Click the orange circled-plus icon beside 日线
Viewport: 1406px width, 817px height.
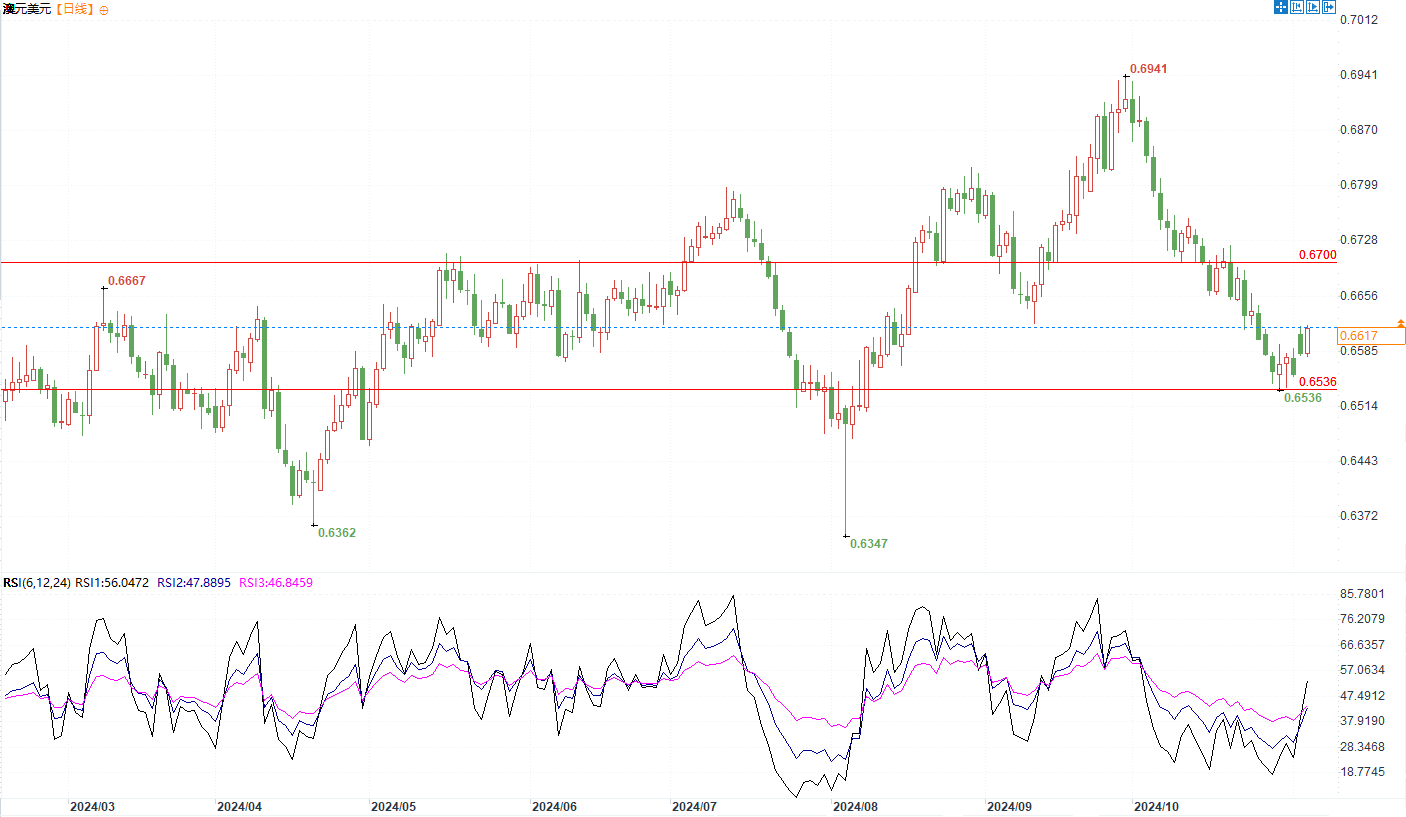(104, 9)
